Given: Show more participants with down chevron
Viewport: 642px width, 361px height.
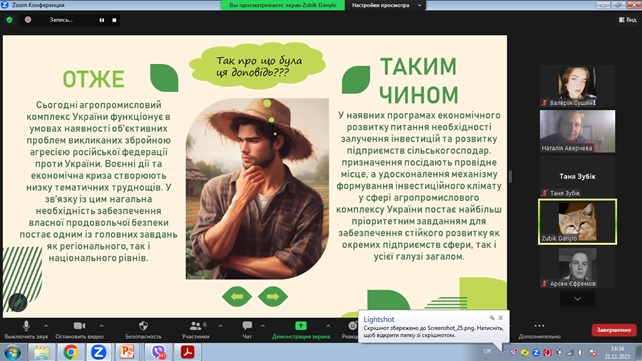Looking at the screenshot, I should coord(577,299).
